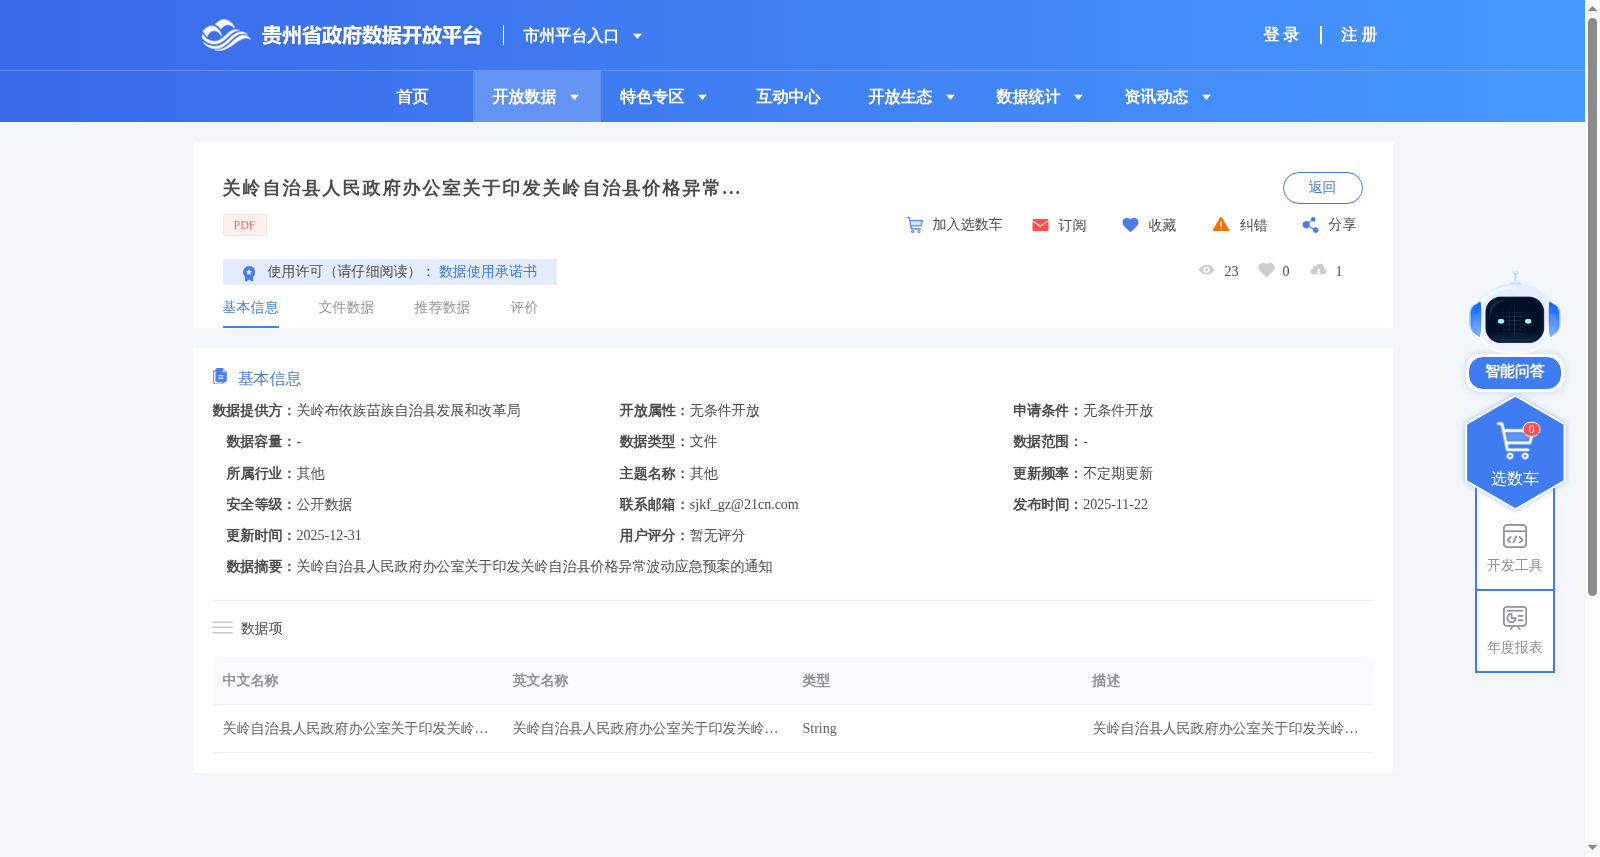Click the truncated cell under 描述 column

coord(1225,728)
